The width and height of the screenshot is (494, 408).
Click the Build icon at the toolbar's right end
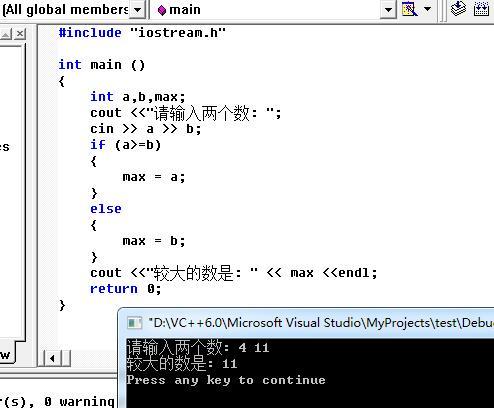481,9
